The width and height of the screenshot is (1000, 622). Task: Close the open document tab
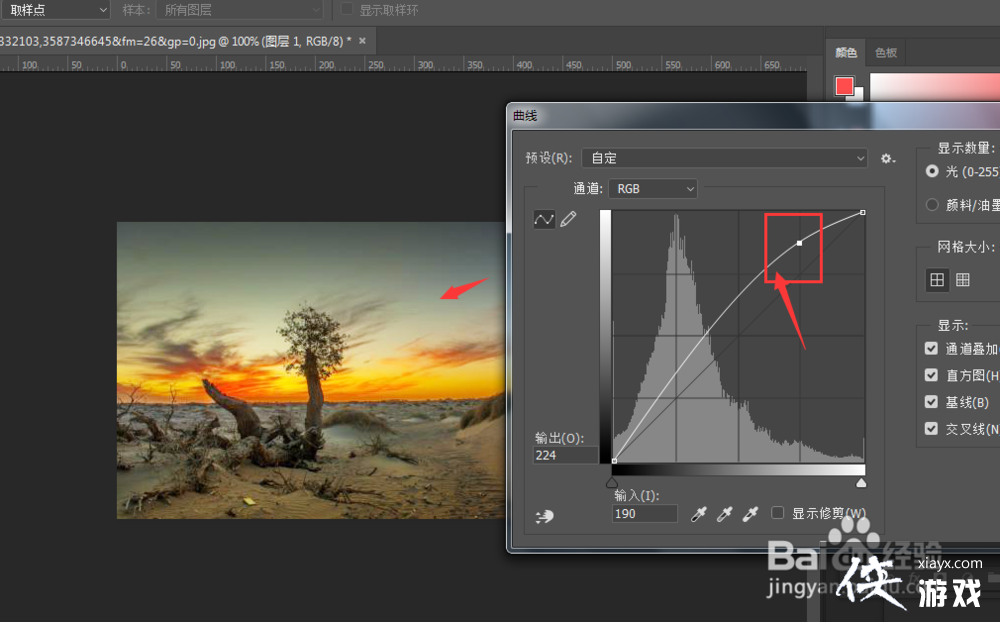pos(362,41)
